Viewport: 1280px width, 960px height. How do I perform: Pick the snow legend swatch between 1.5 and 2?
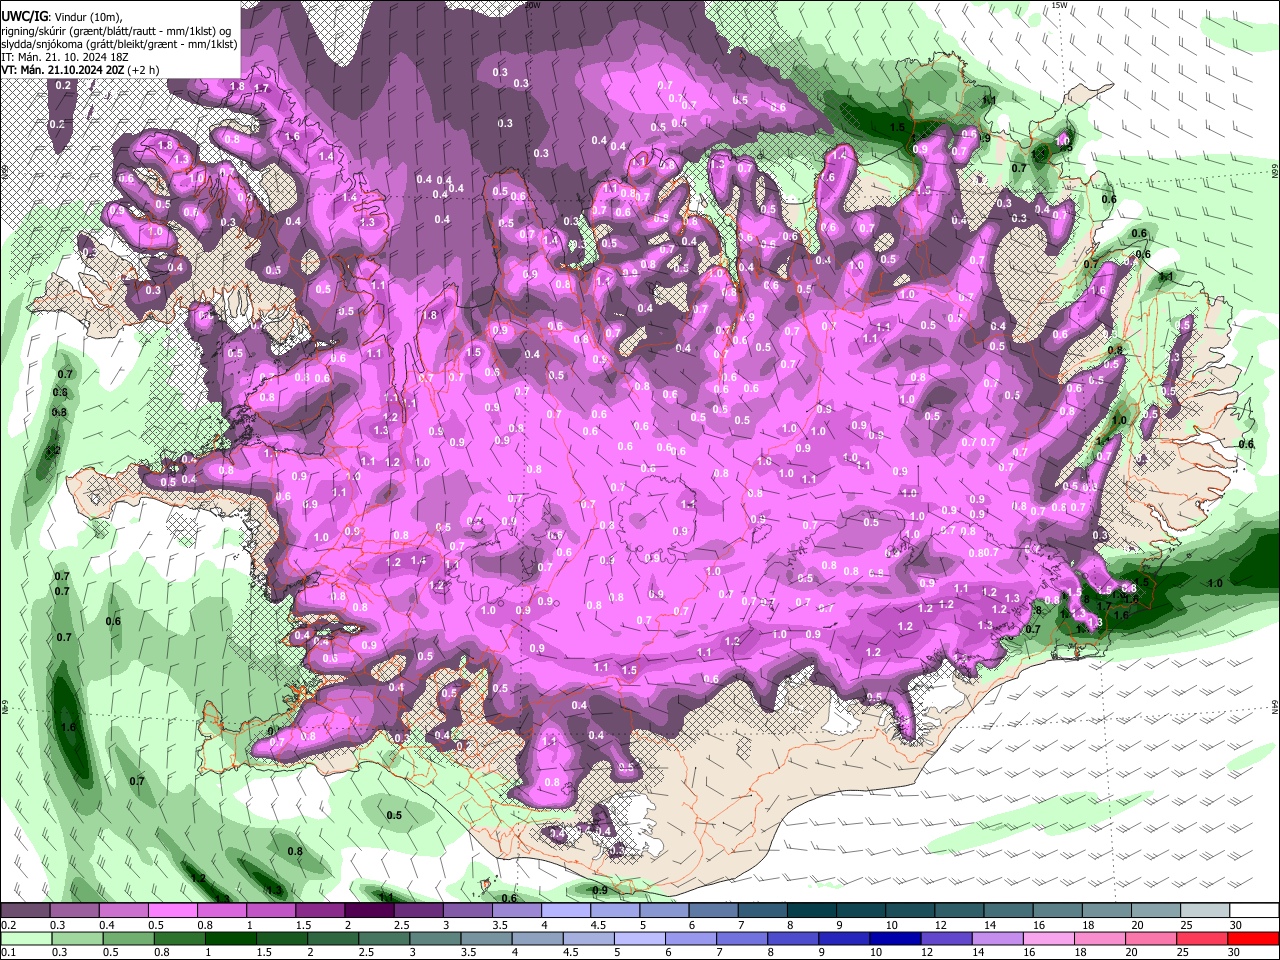point(319,911)
